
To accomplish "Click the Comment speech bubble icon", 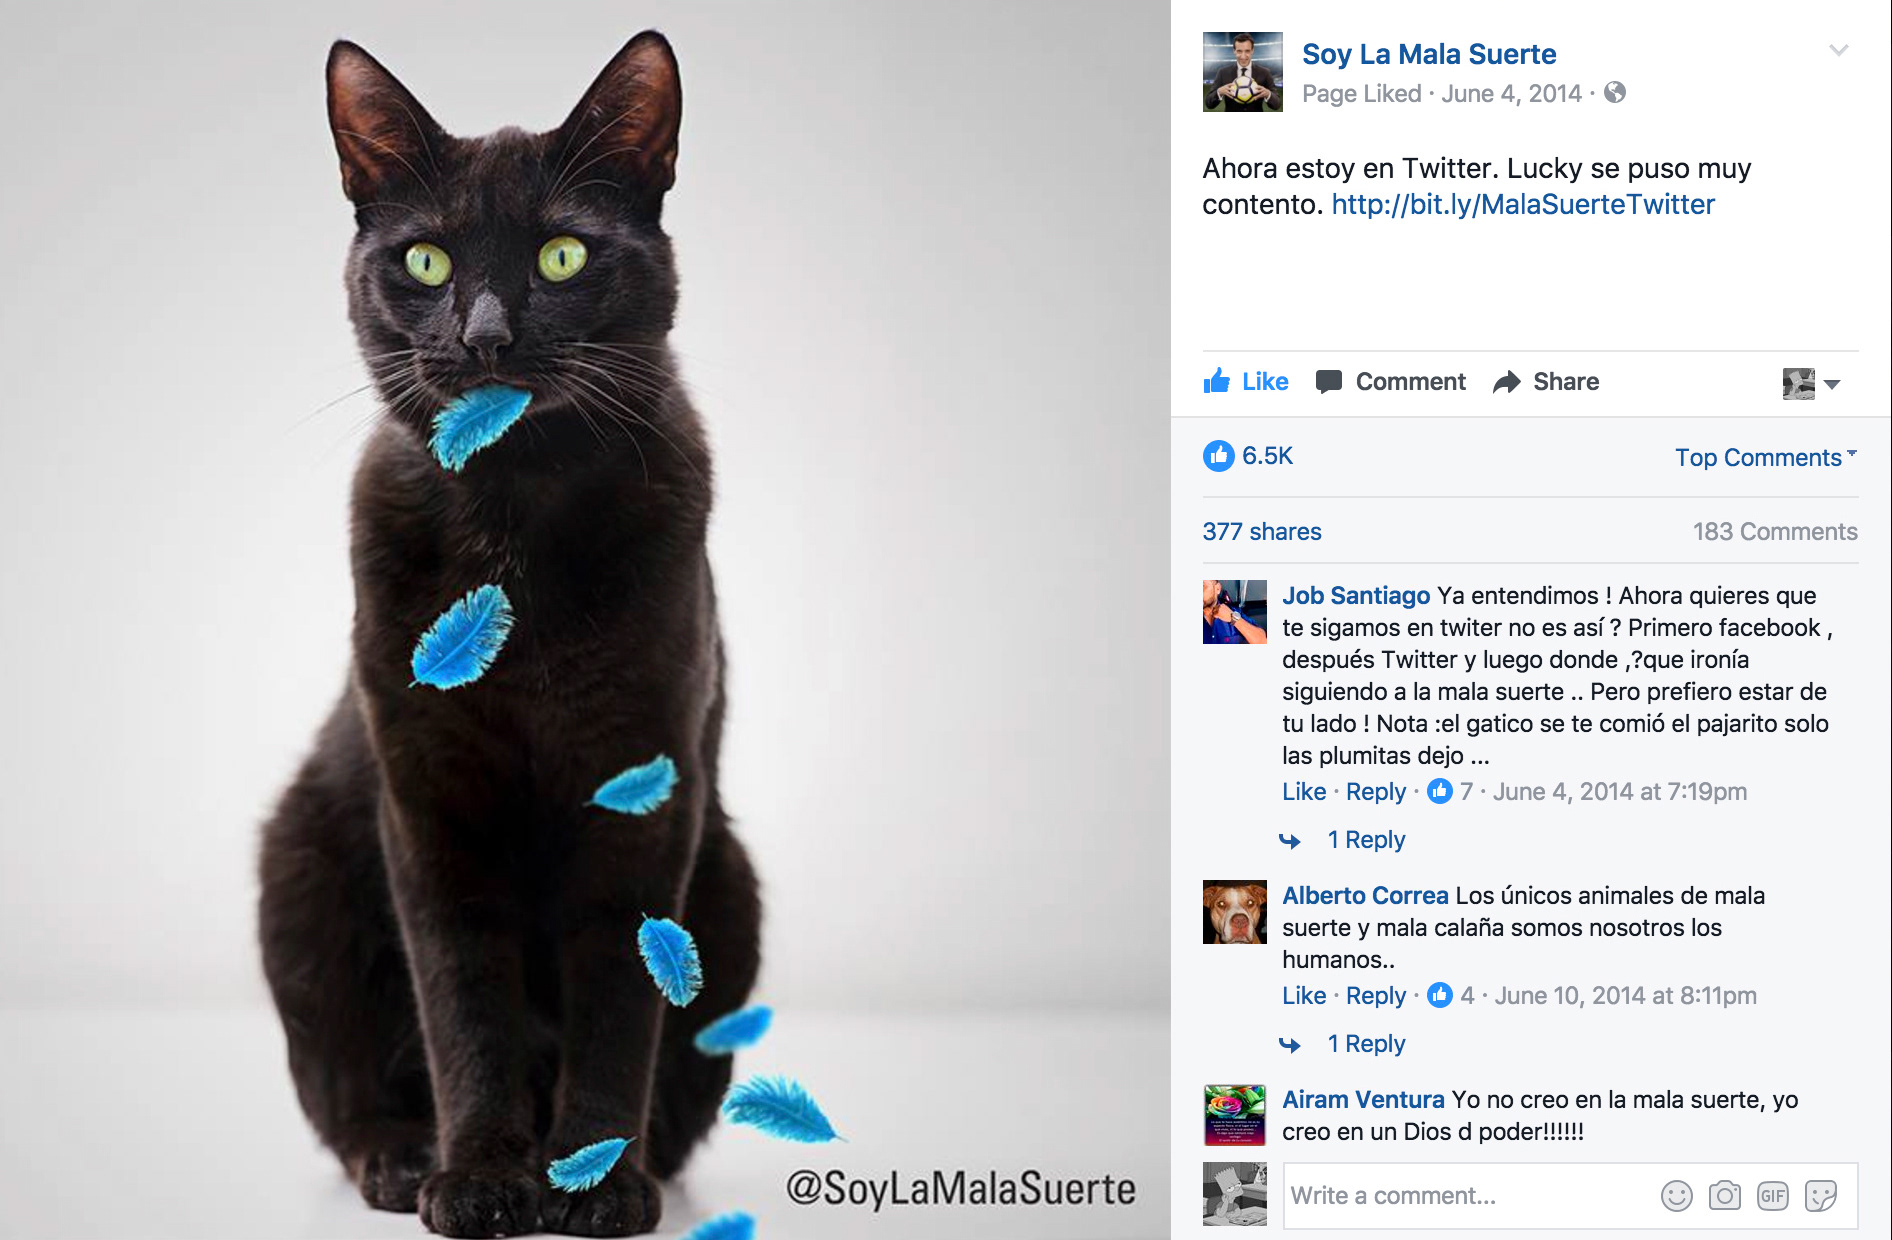I will click(1328, 382).
